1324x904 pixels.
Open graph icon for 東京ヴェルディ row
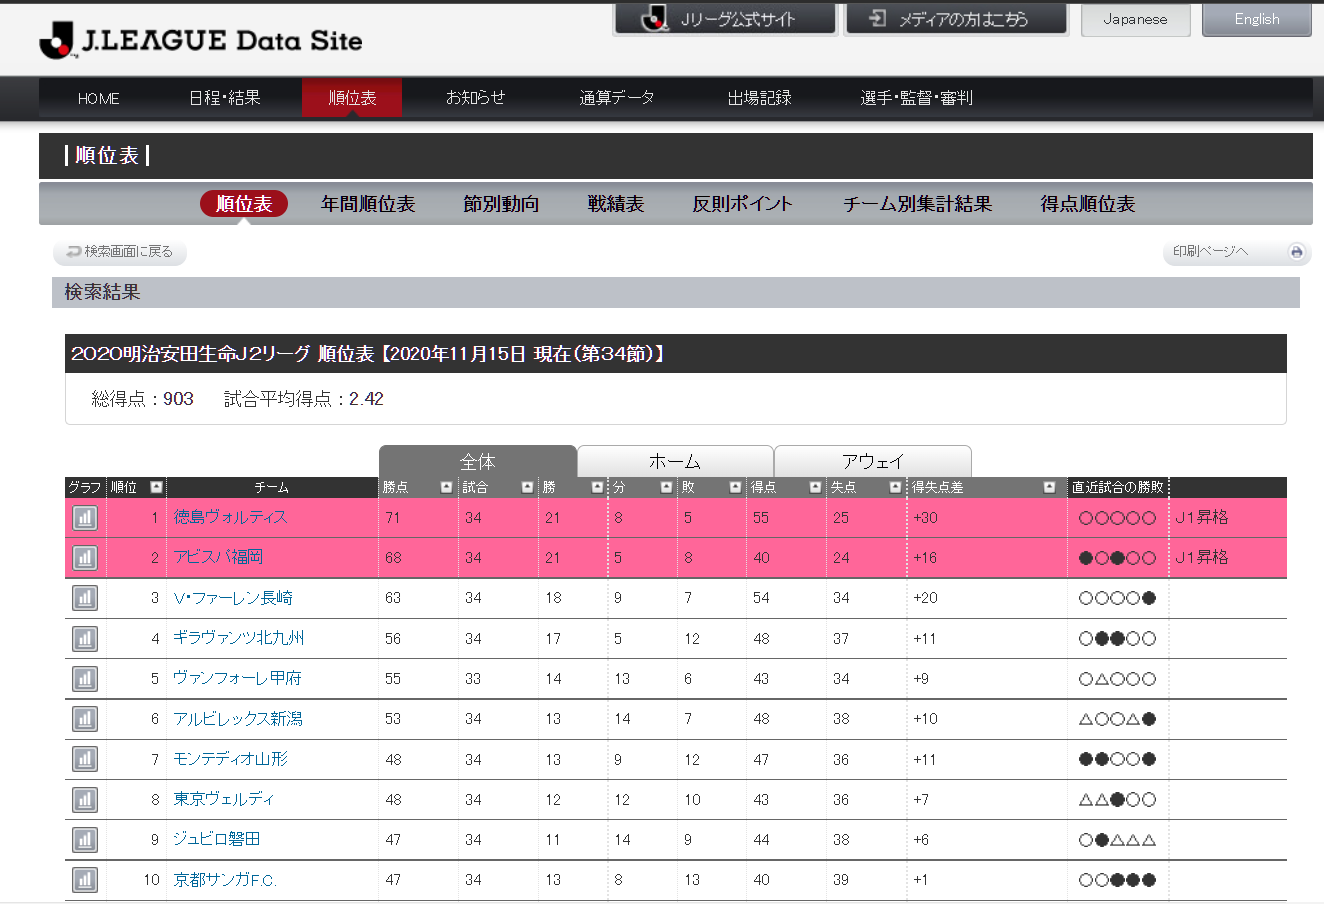85,799
